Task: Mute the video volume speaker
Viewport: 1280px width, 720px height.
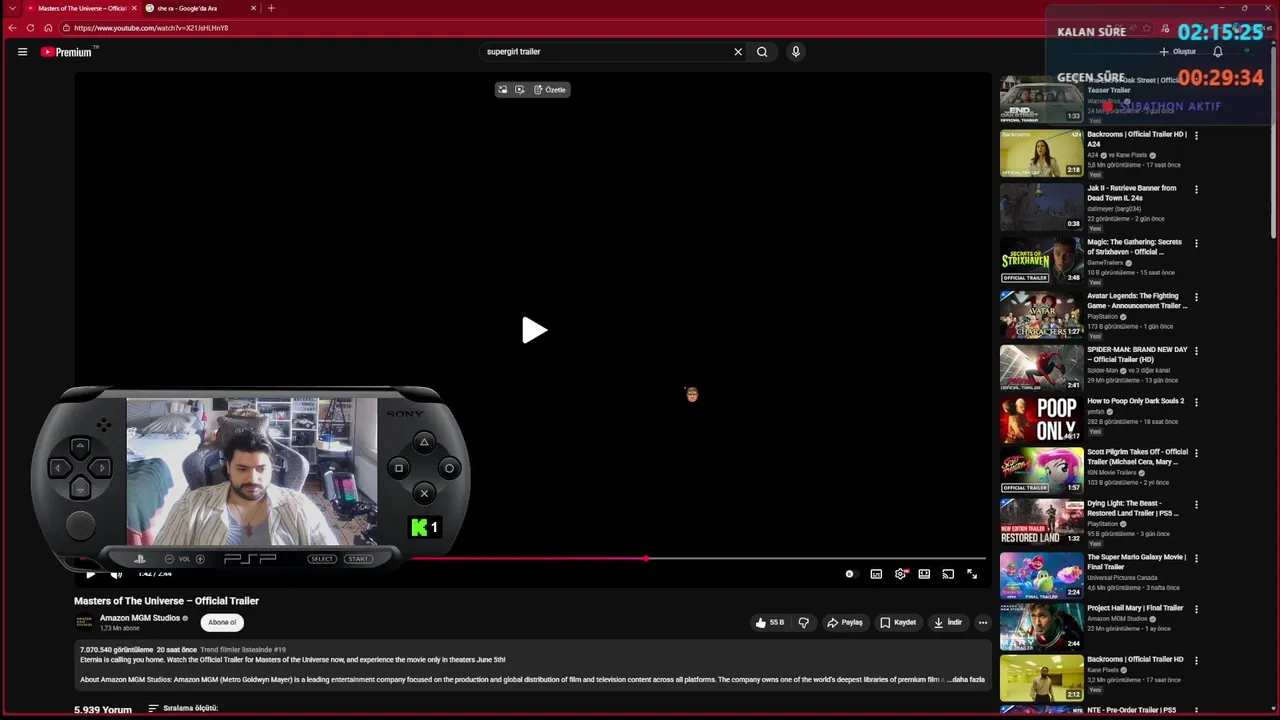Action: [x=116, y=574]
